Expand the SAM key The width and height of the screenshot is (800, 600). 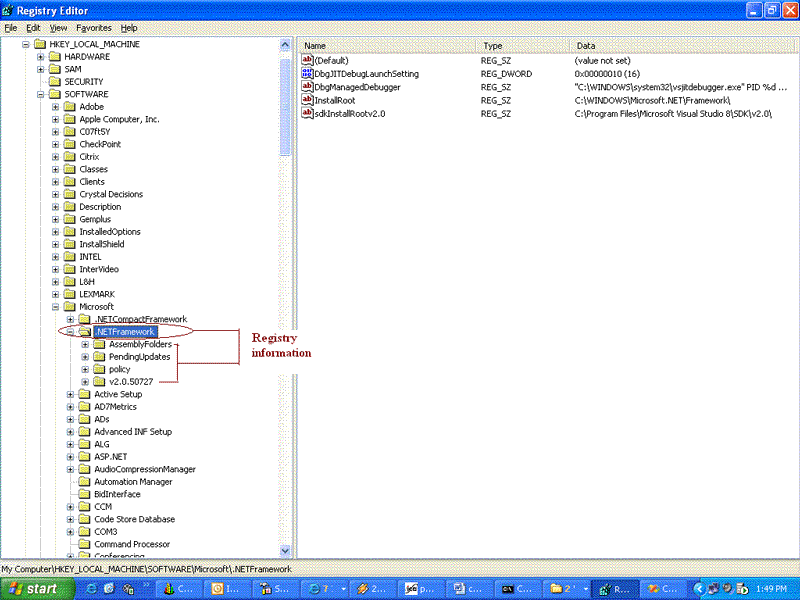tap(40, 69)
